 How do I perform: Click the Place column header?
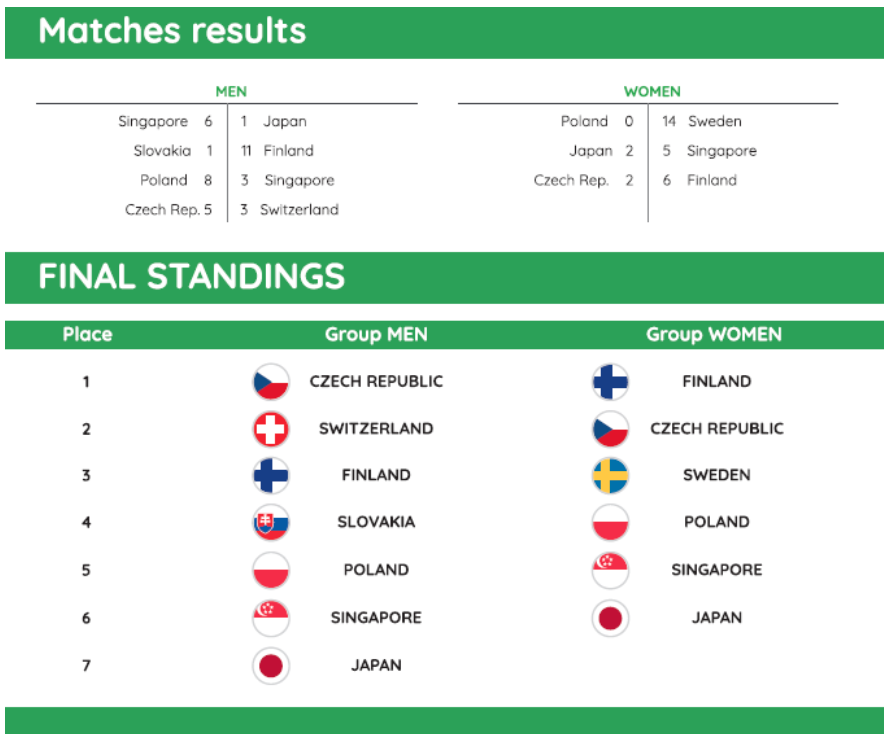(x=87, y=335)
